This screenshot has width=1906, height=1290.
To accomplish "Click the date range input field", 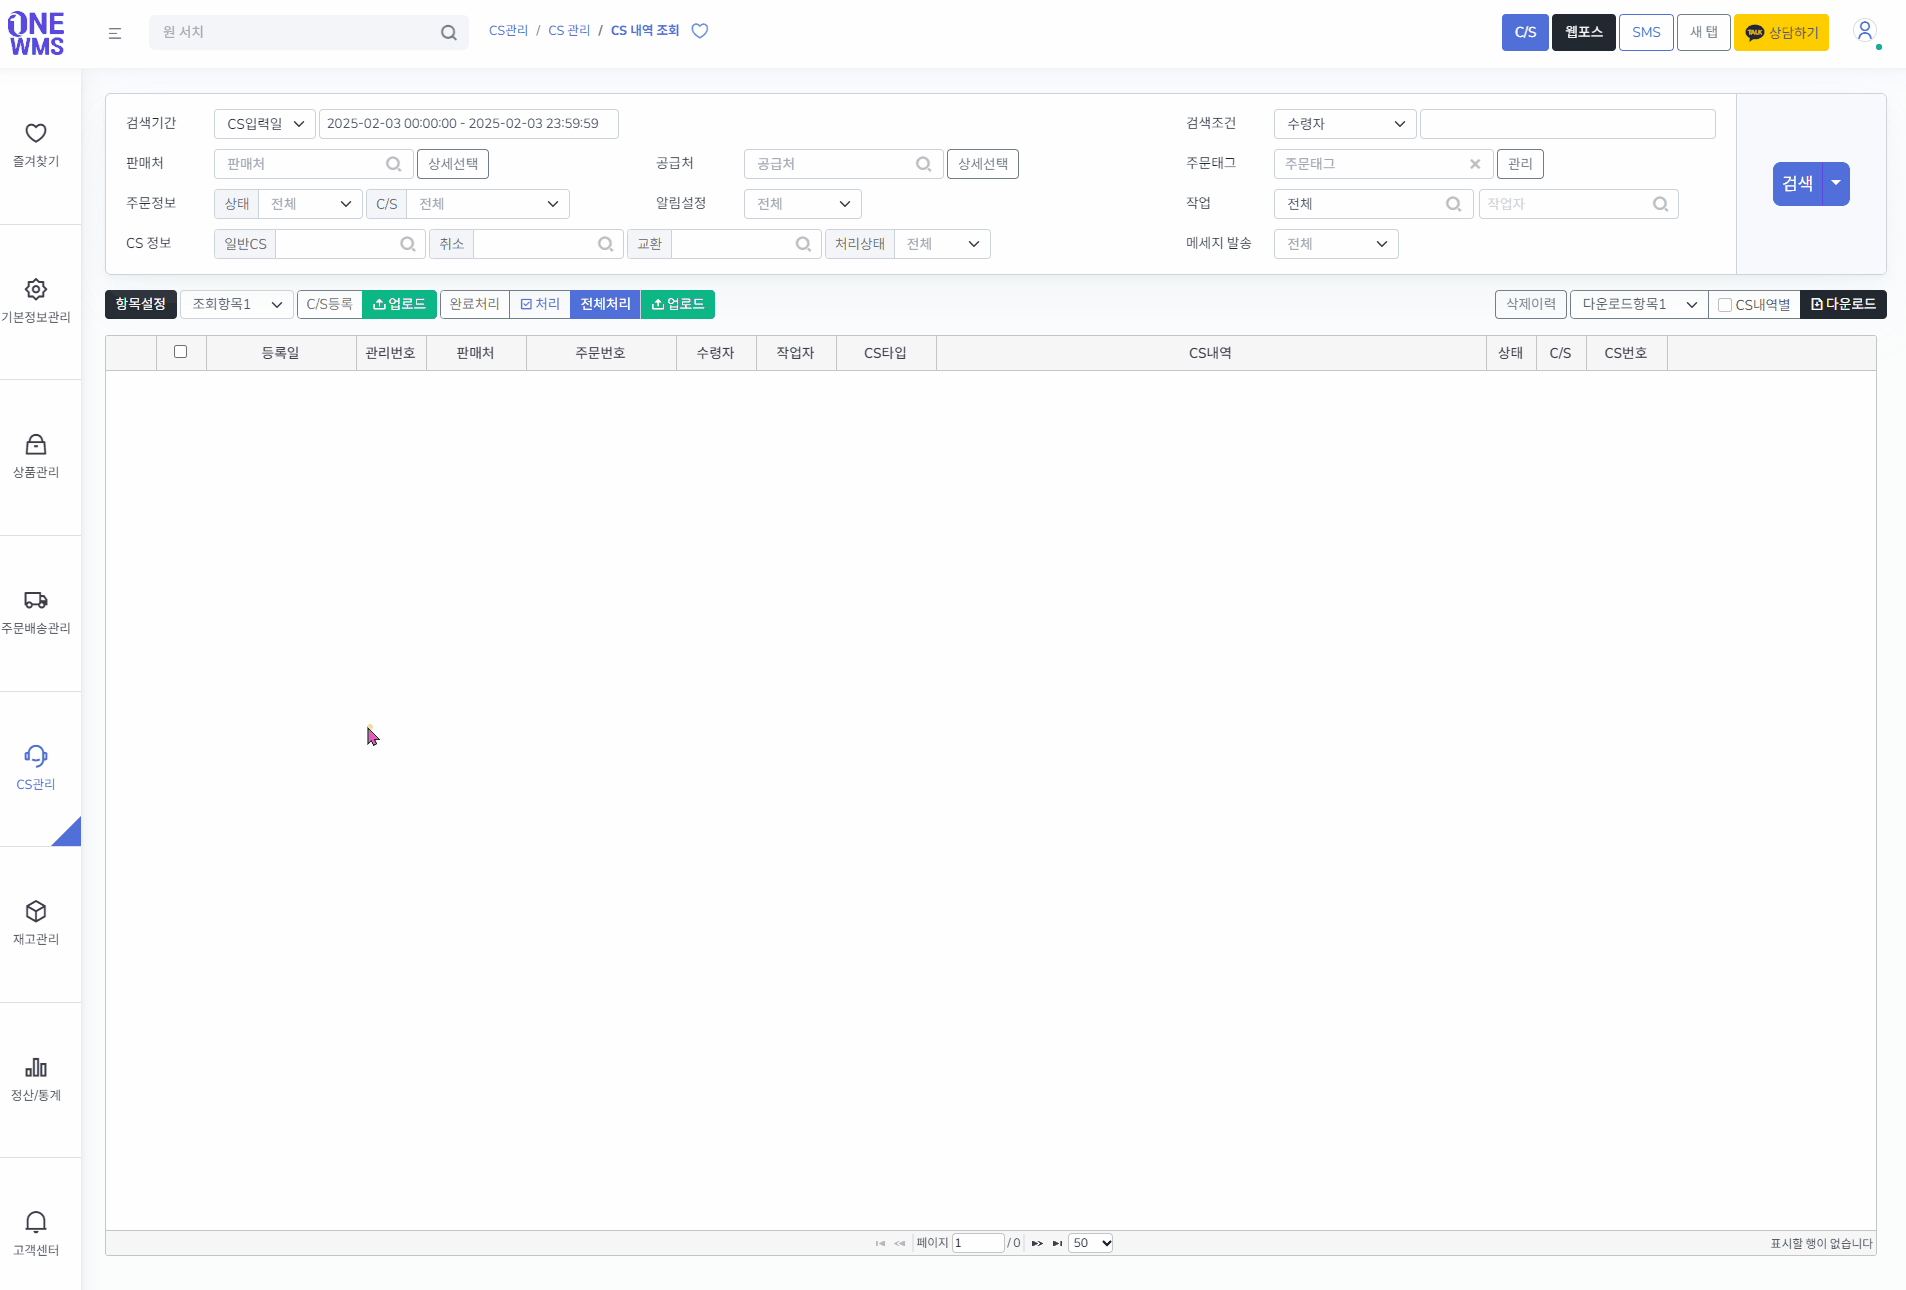I will 469,124.
